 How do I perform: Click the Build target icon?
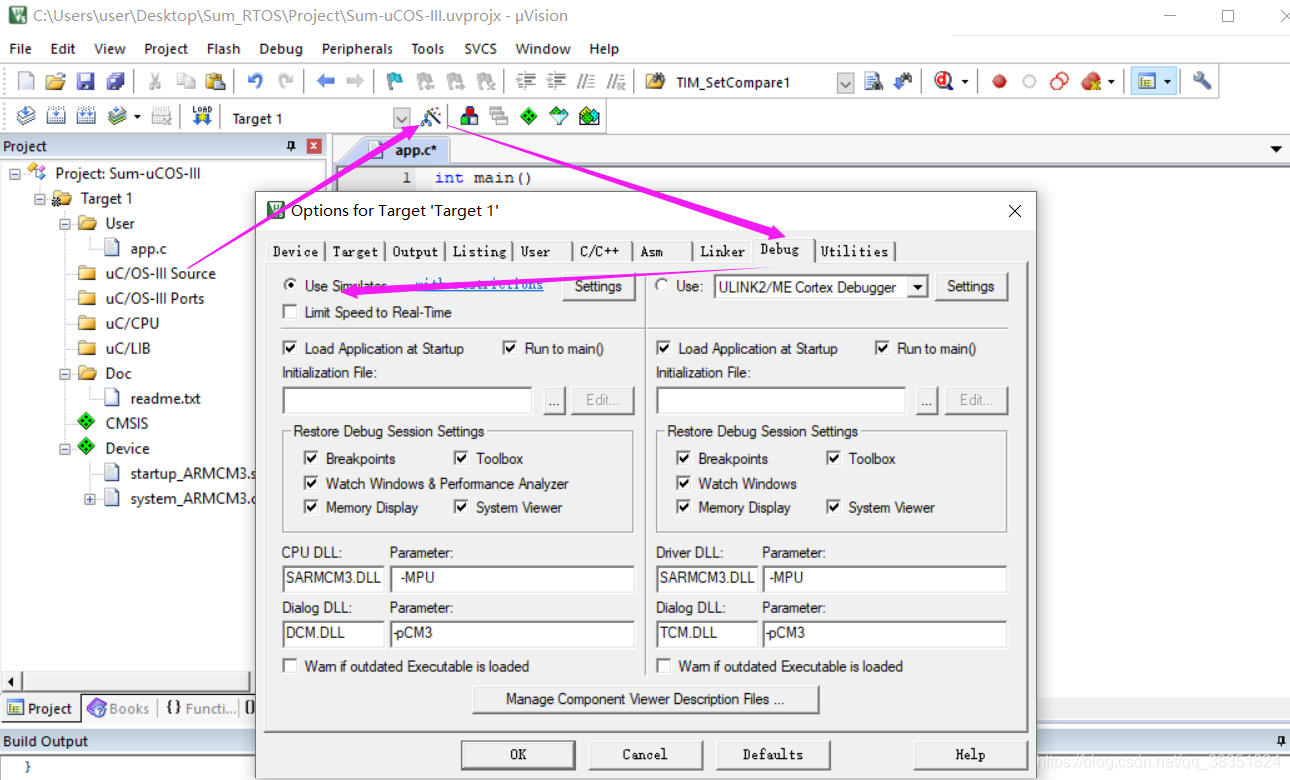click(56, 117)
